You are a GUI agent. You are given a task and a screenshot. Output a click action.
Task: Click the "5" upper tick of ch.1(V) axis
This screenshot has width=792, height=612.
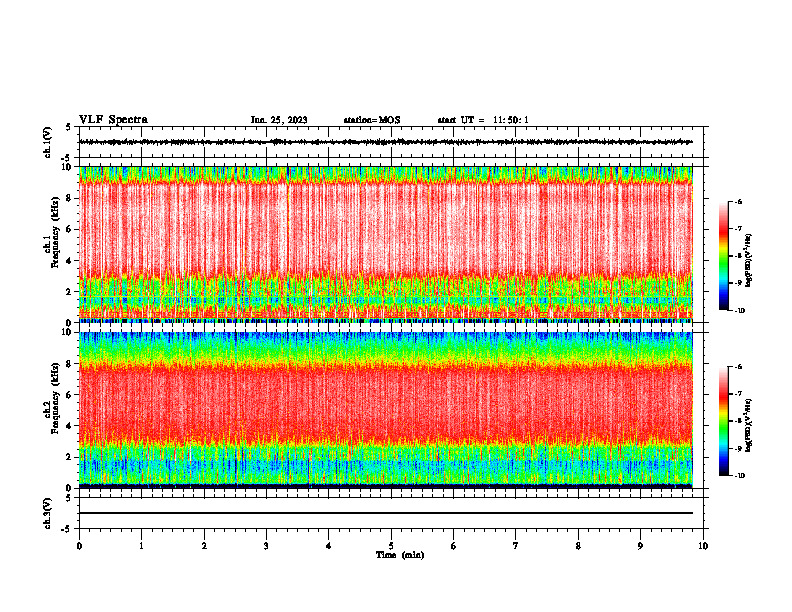[69, 128]
